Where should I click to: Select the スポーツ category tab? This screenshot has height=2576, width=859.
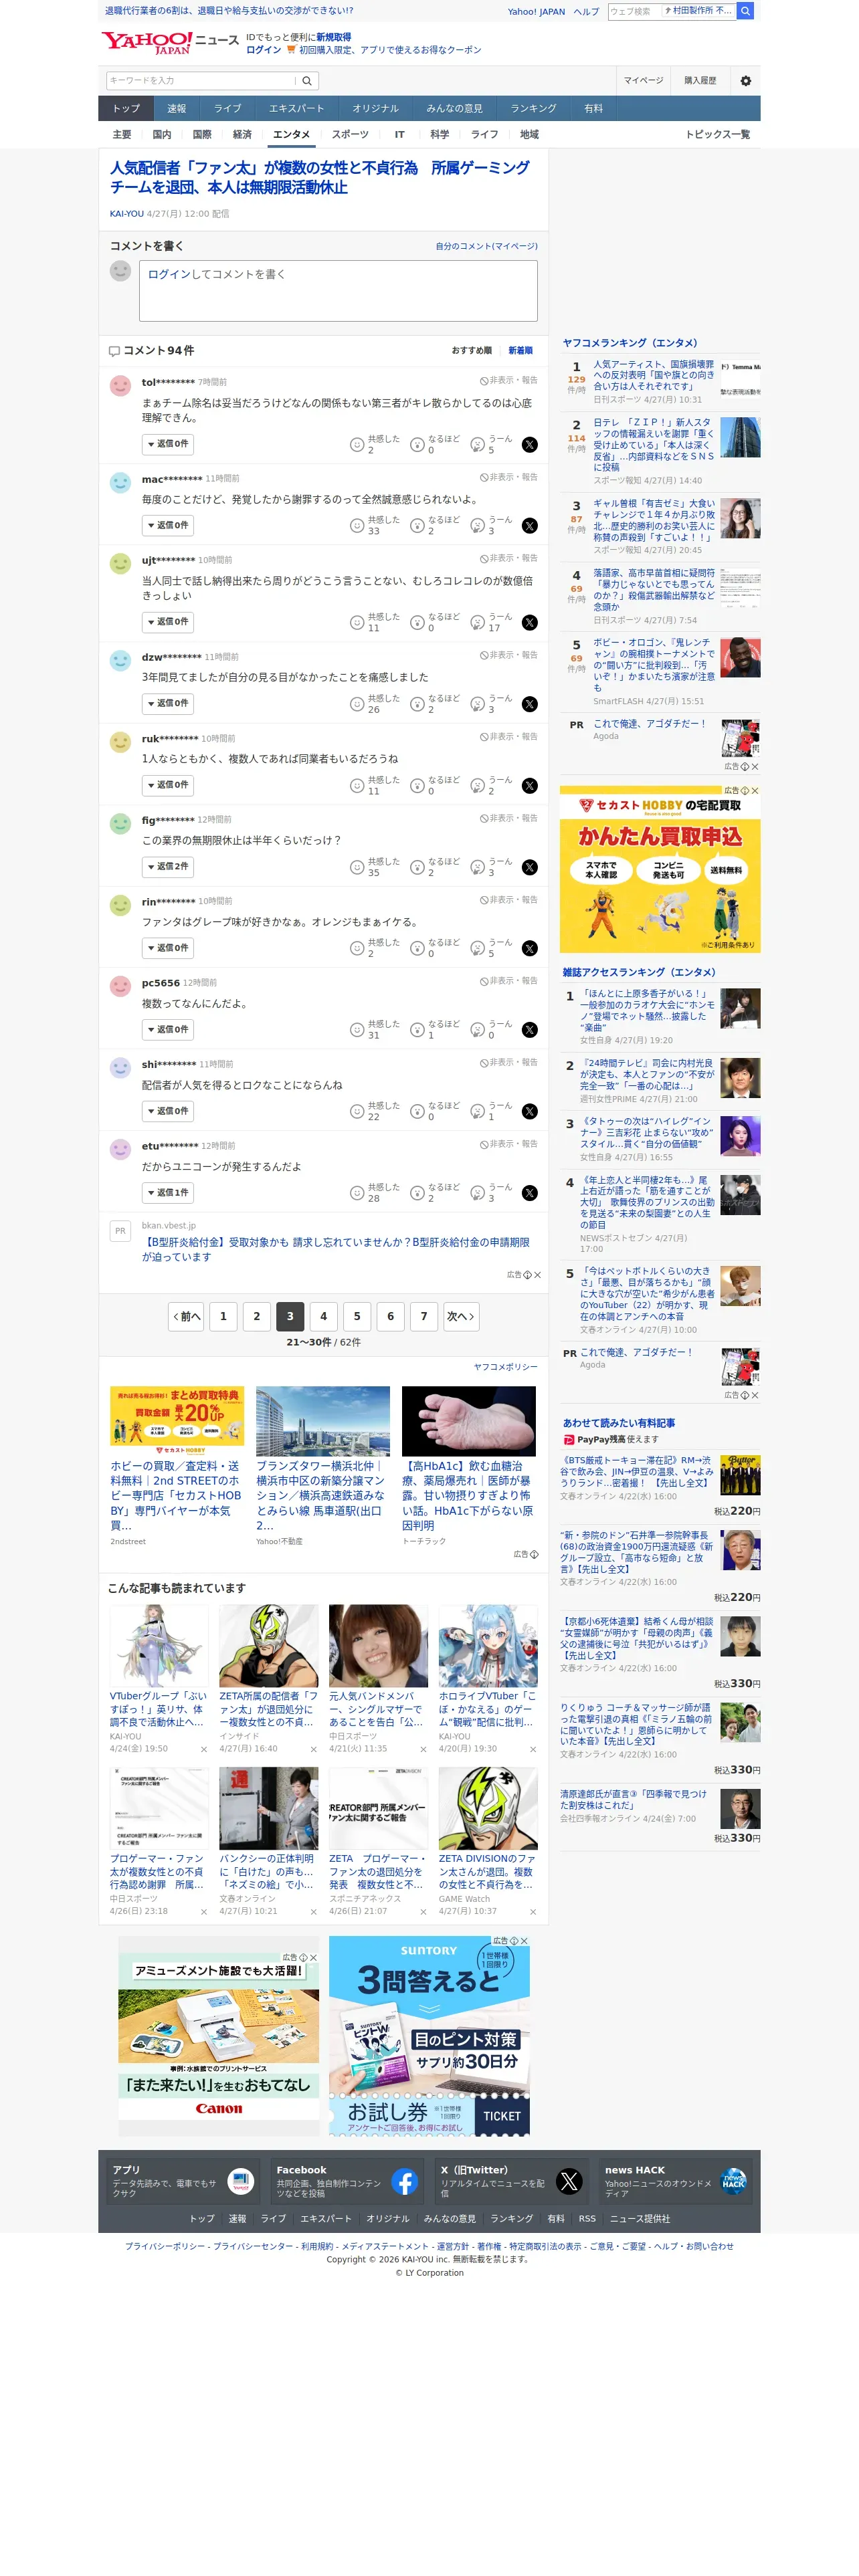pyautogui.click(x=350, y=135)
